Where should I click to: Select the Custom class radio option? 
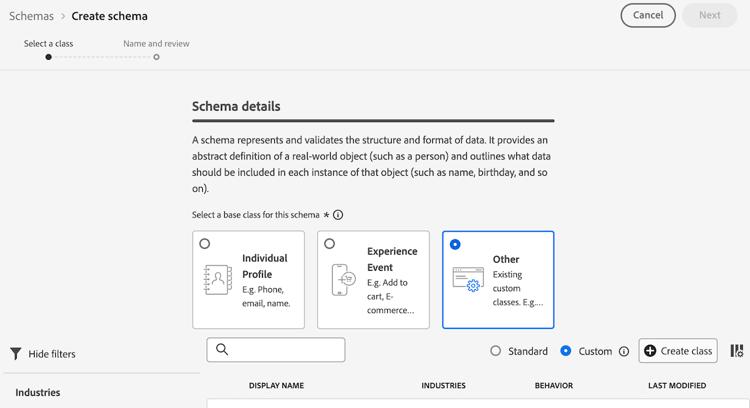point(566,351)
